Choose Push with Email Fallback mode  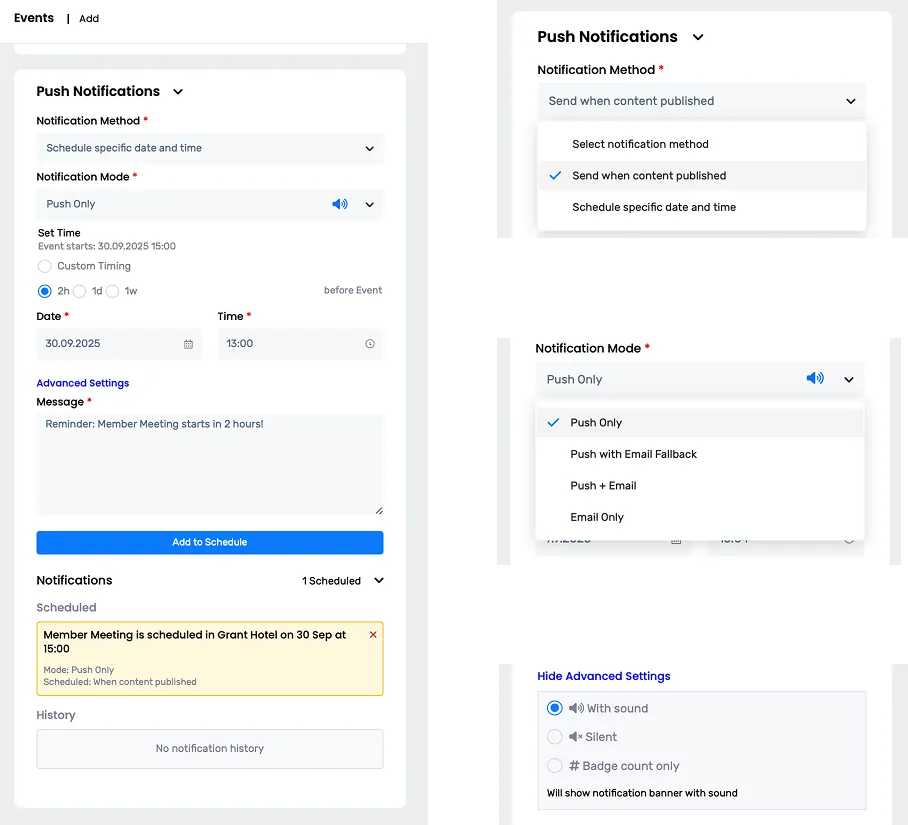(633, 454)
